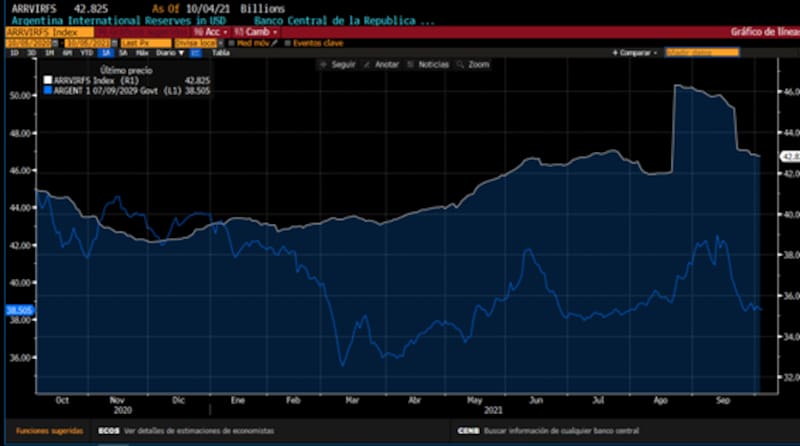The width and height of the screenshot is (800, 446).
Task: Open the Divisa local currency dropdown
Action: [196, 43]
